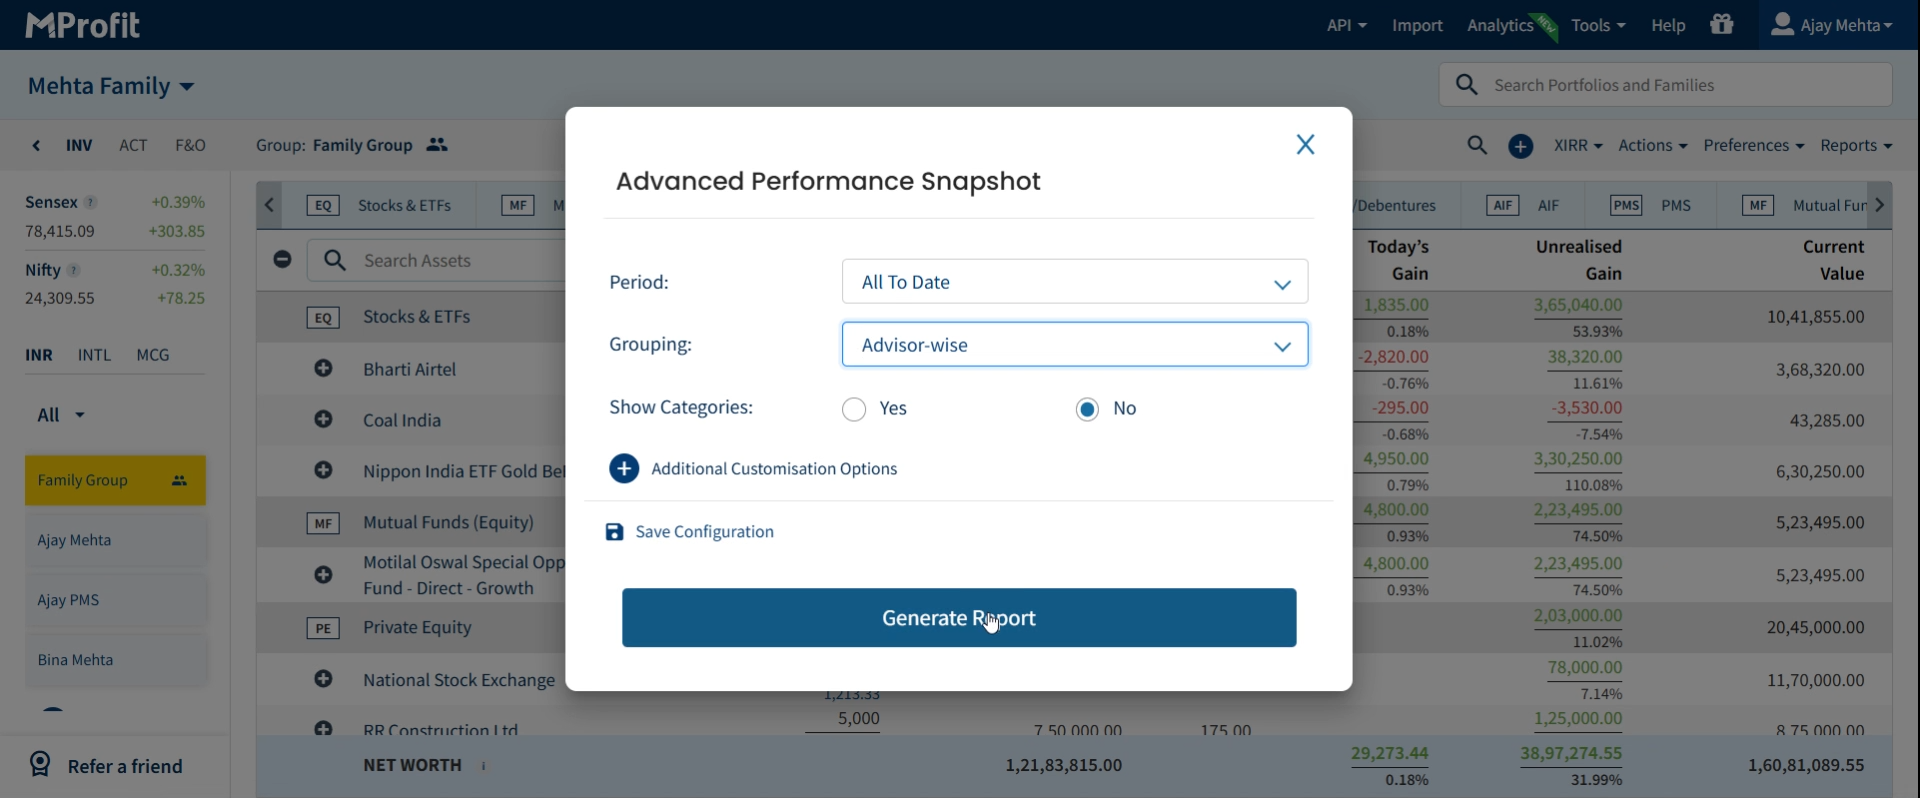Click the Sensex help question icon
The height and width of the screenshot is (798, 1920).
pyautogui.click(x=91, y=203)
